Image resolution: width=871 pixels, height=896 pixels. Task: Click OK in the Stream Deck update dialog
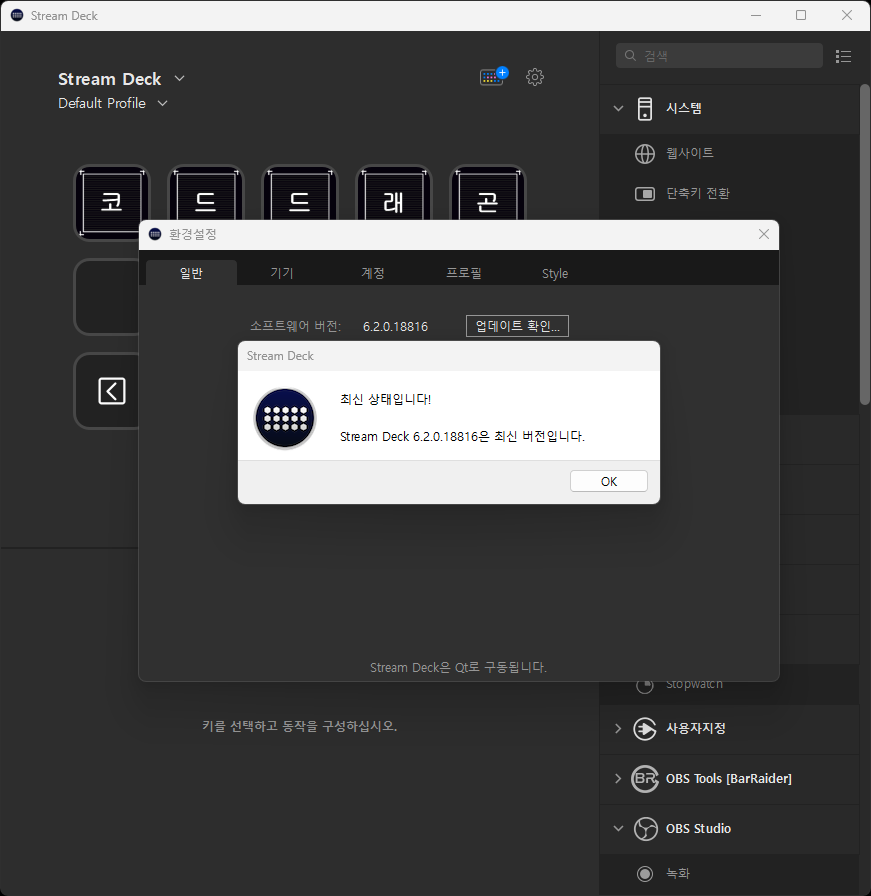[609, 481]
